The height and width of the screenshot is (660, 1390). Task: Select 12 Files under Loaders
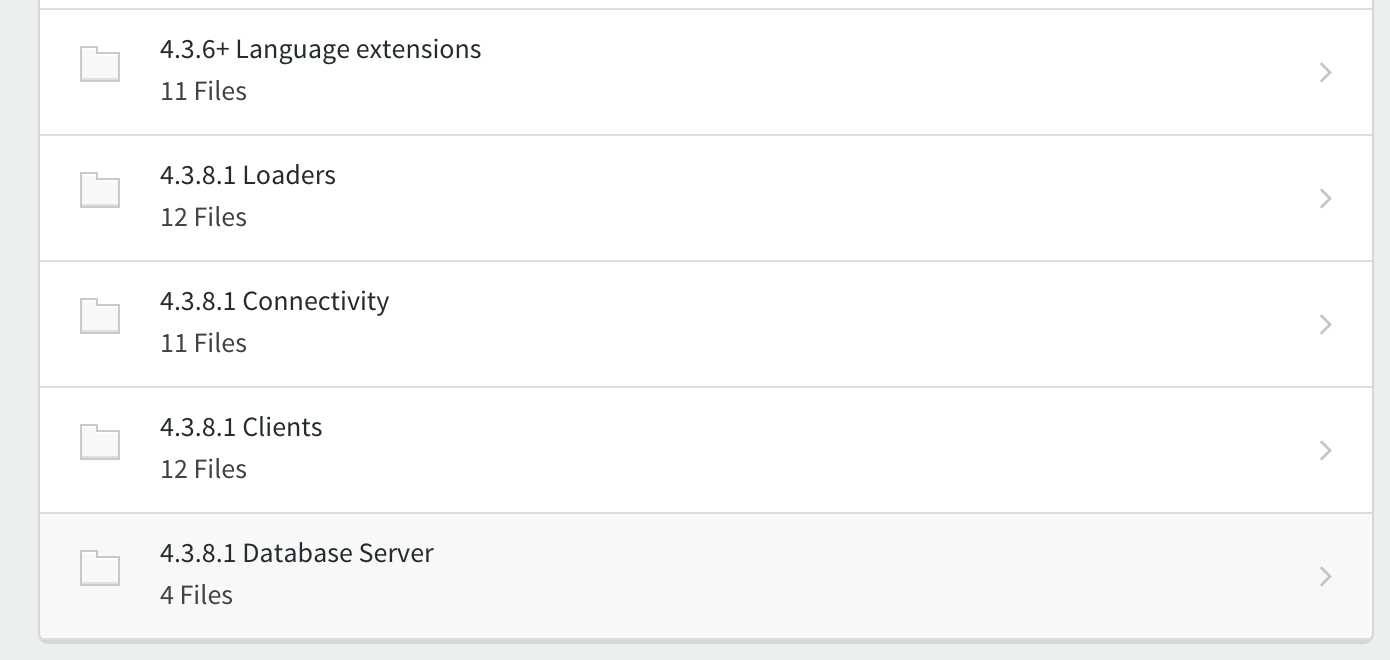203,217
